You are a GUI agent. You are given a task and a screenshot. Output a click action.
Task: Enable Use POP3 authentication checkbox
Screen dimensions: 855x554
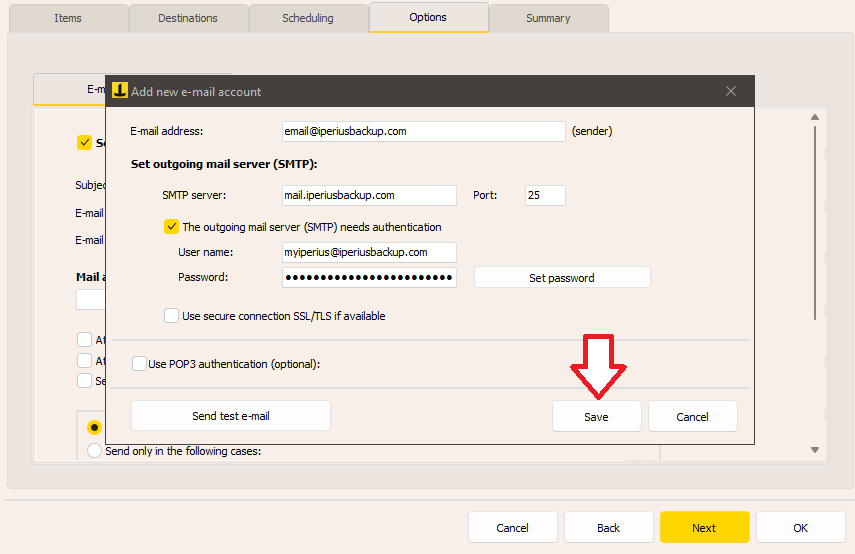pyautogui.click(x=139, y=364)
